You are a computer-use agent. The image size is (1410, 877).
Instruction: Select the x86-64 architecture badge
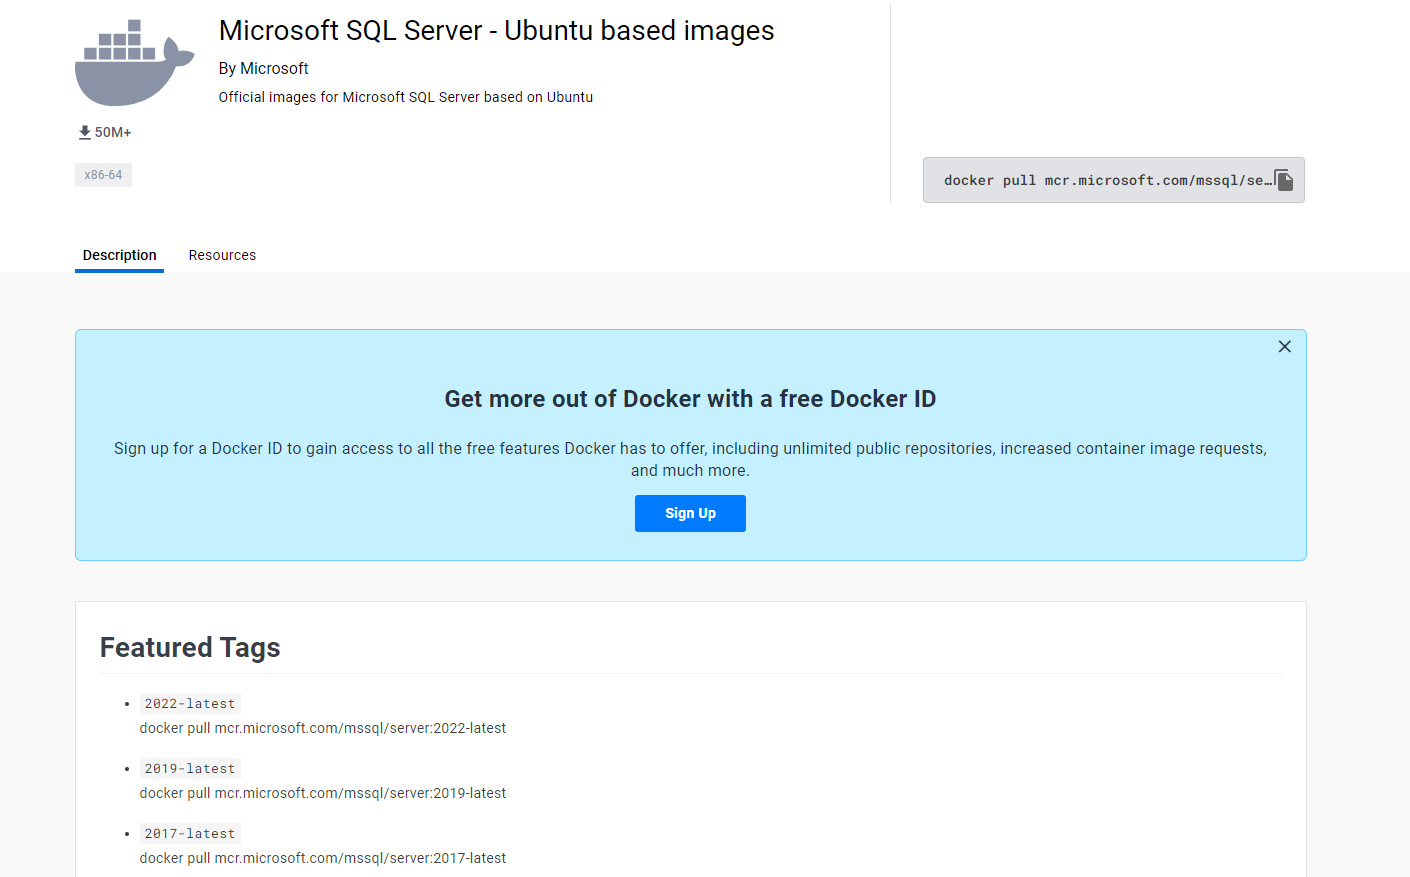103,174
